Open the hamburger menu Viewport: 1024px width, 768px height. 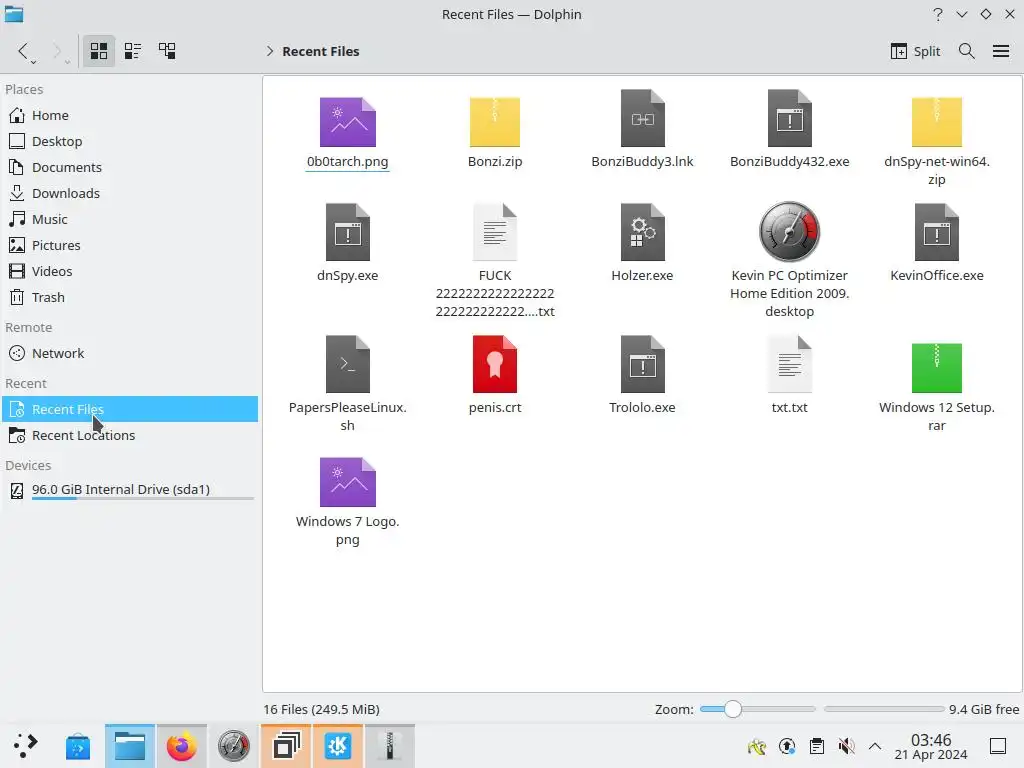pyautogui.click(x=1001, y=51)
